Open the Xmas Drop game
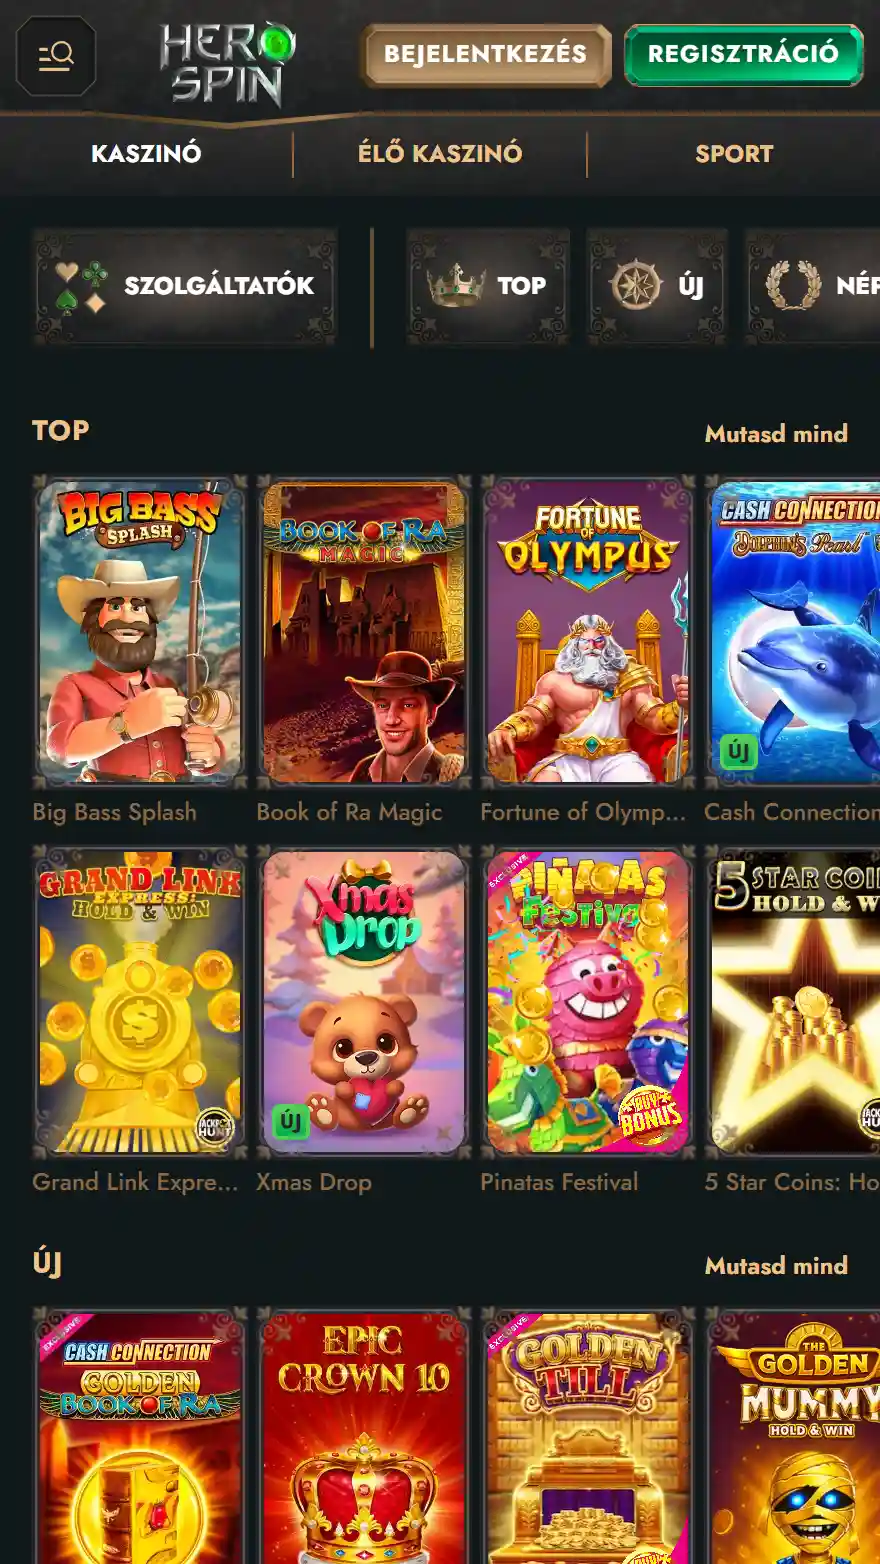Viewport: 880px width, 1564px height. coord(364,1002)
